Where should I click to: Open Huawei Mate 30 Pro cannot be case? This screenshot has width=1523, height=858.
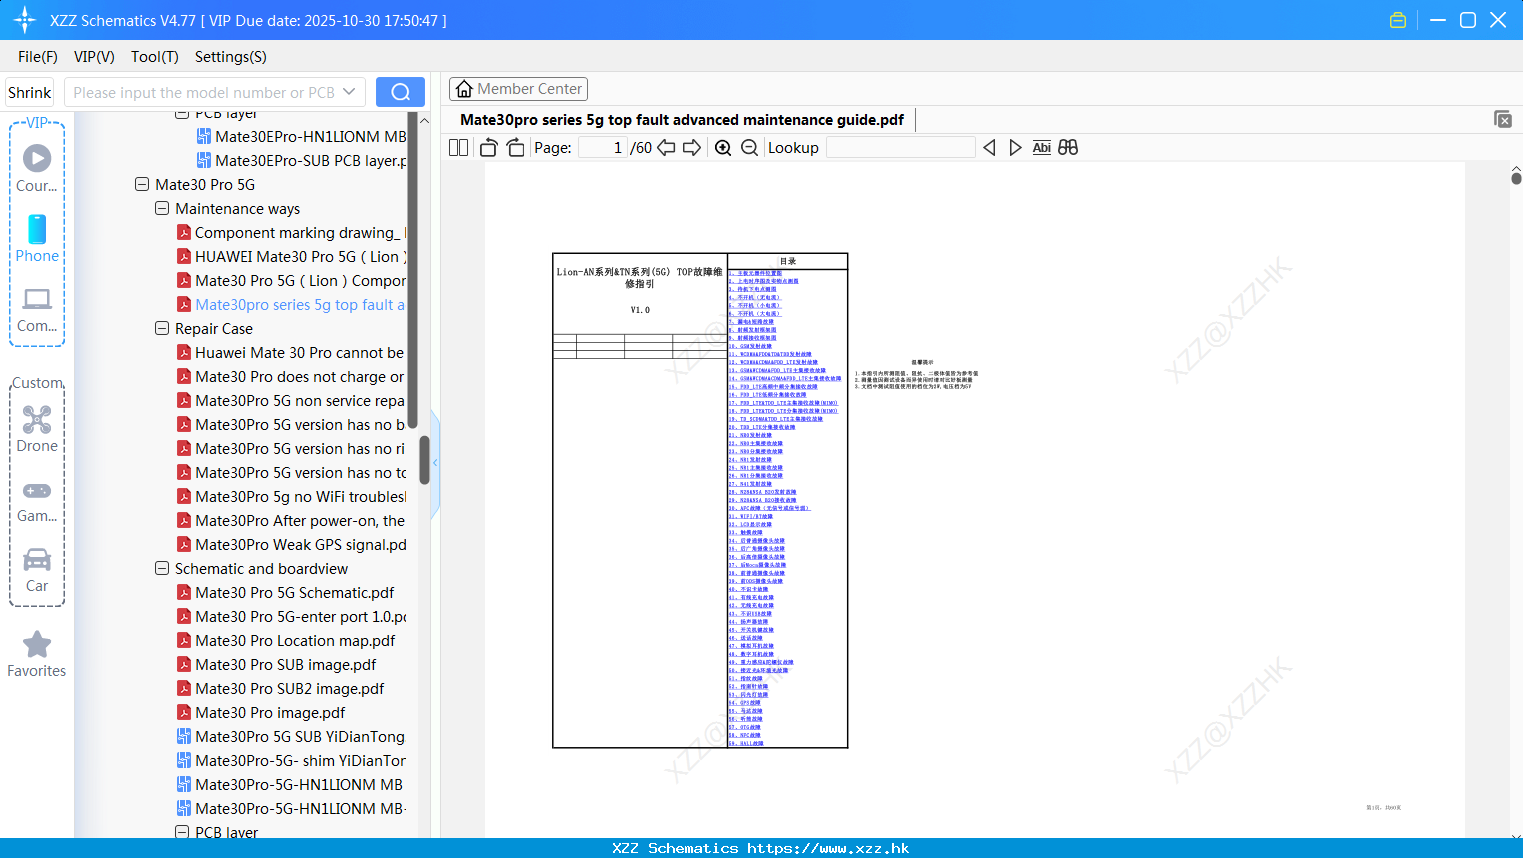pos(291,353)
